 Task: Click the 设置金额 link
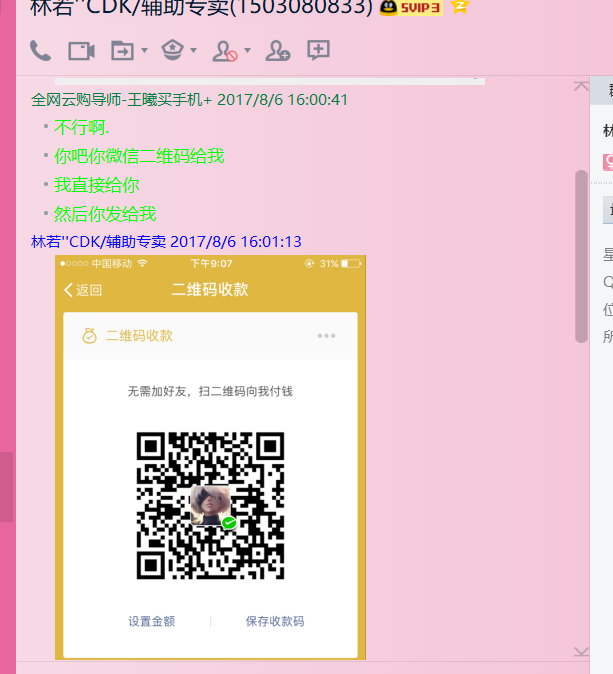pyautogui.click(x=151, y=621)
